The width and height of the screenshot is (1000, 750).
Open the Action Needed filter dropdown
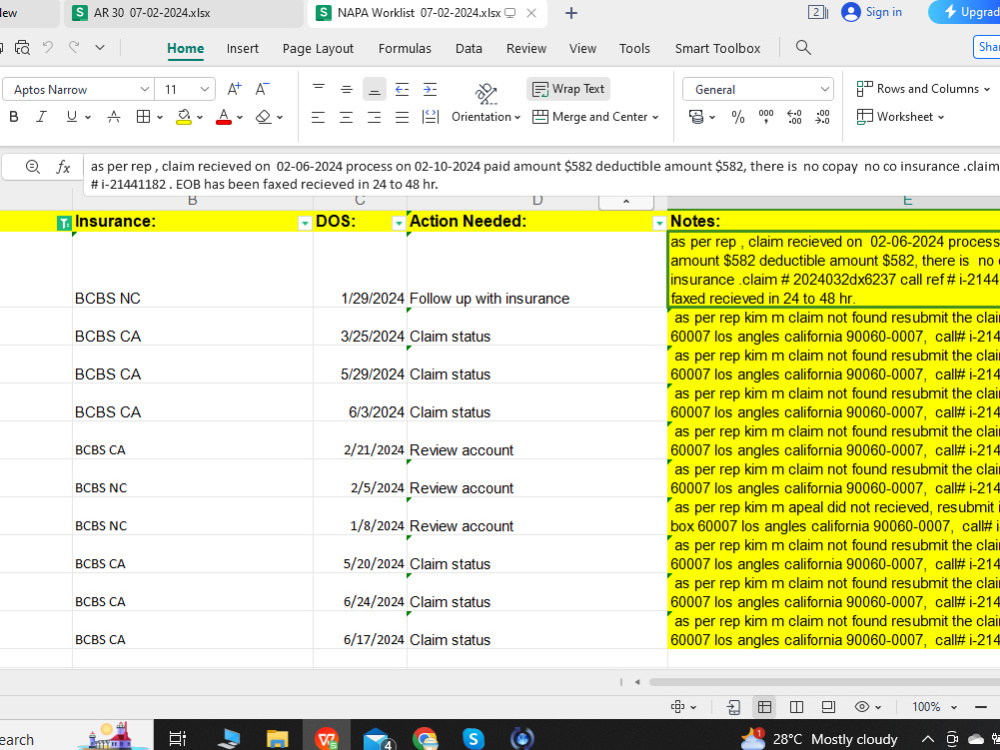coord(659,223)
